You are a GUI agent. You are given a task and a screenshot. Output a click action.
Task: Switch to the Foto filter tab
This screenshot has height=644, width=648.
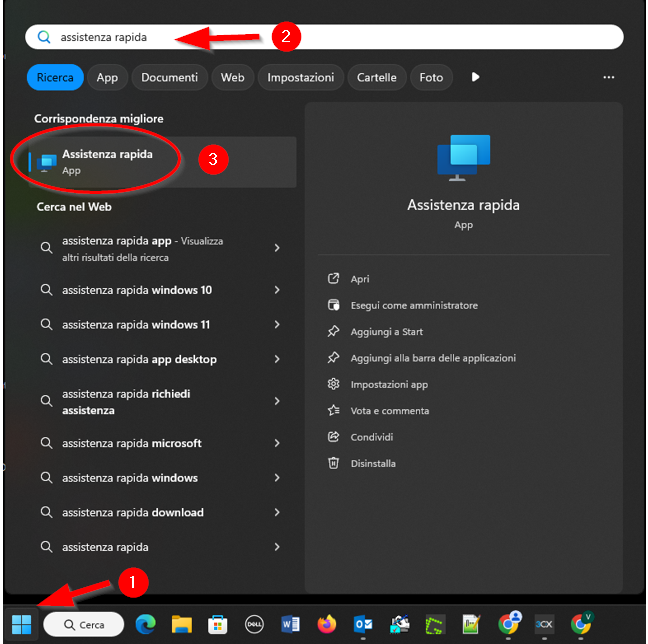click(431, 77)
